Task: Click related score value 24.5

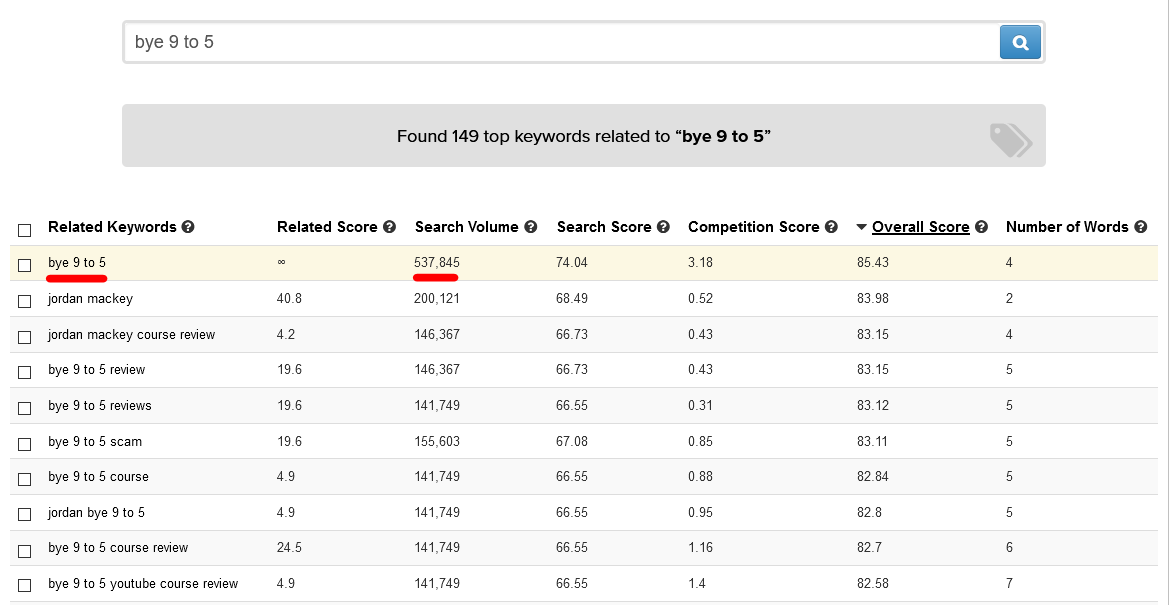Action: point(289,547)
